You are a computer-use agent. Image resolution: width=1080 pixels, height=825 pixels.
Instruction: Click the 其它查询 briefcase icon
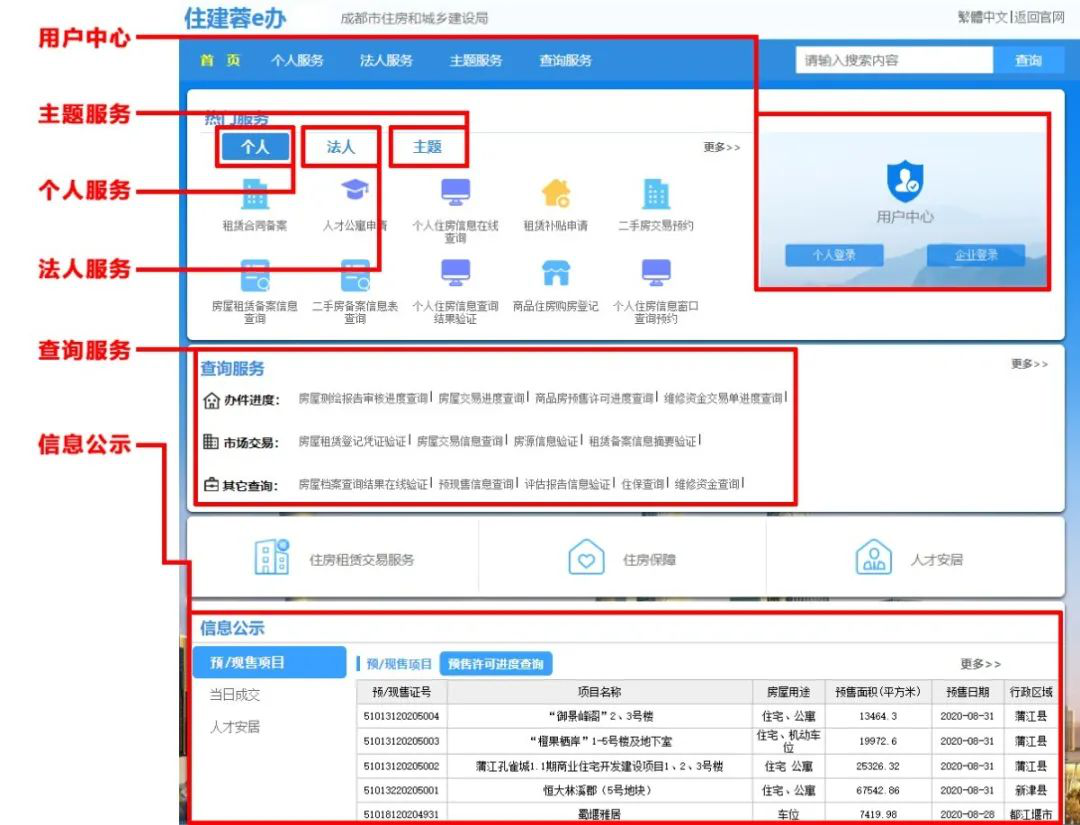(x=211, y=485)
